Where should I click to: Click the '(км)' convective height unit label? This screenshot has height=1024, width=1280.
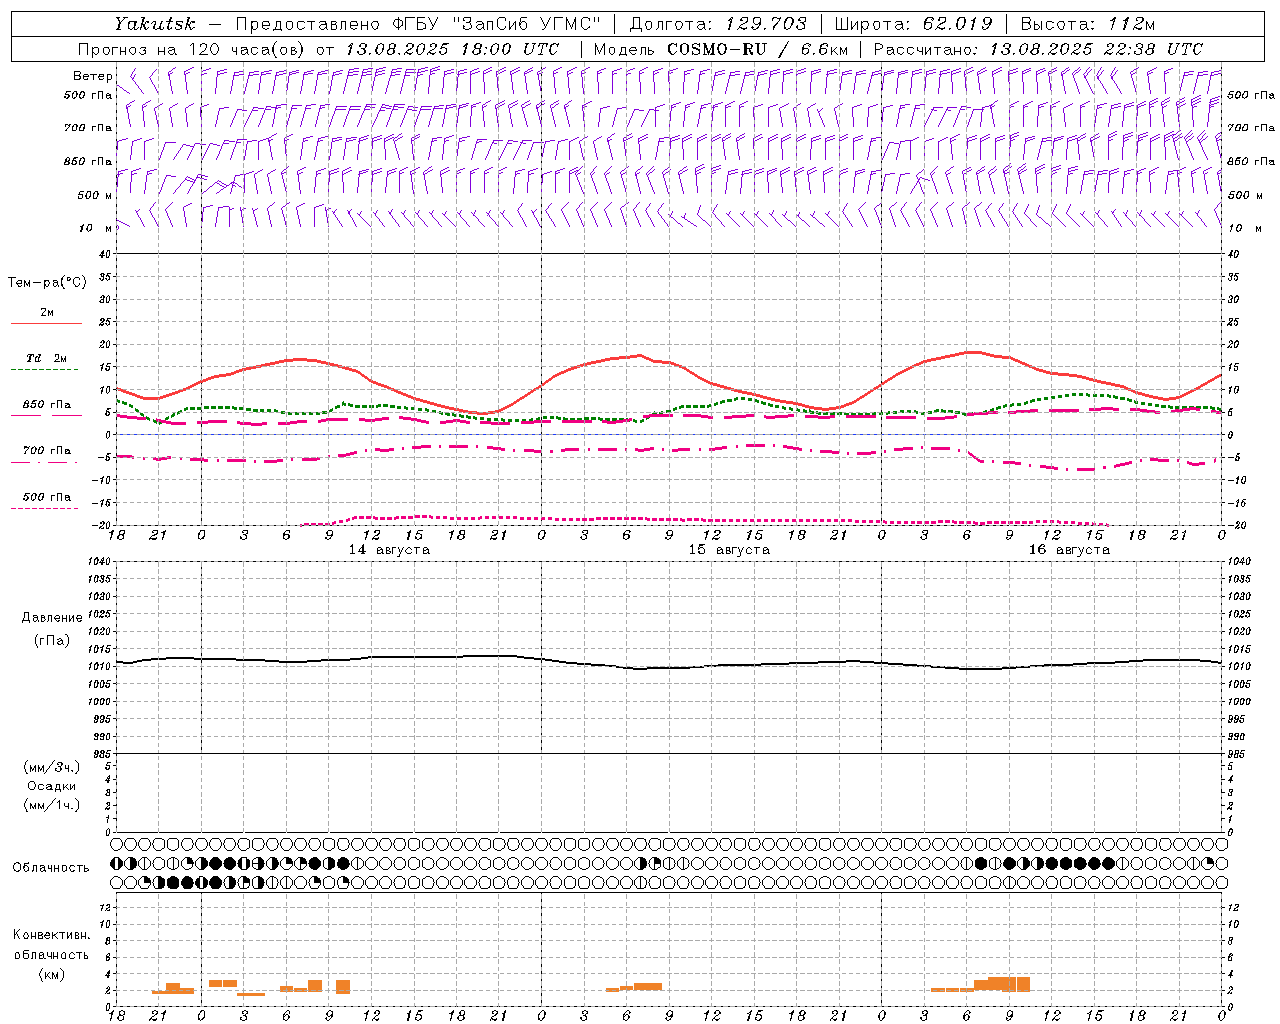click(52, 974)
